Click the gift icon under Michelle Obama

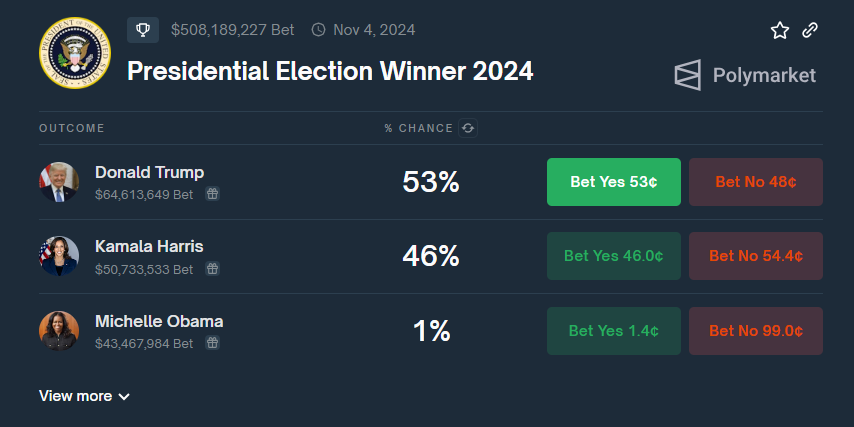click(x=212, y=343)
